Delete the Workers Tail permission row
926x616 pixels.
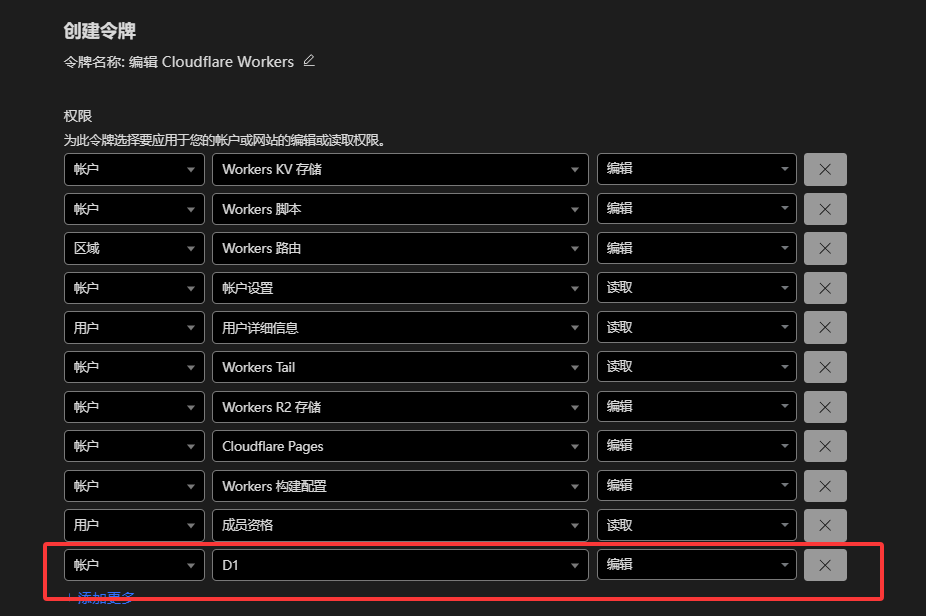point(825,367)
